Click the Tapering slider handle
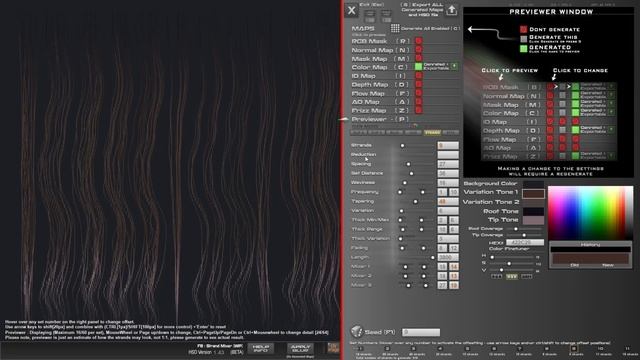 tap(415, 202)
